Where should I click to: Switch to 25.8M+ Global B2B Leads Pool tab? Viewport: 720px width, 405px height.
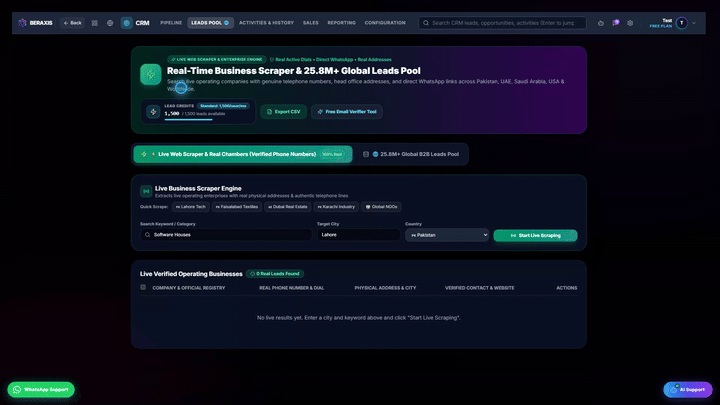pos(411,154)
